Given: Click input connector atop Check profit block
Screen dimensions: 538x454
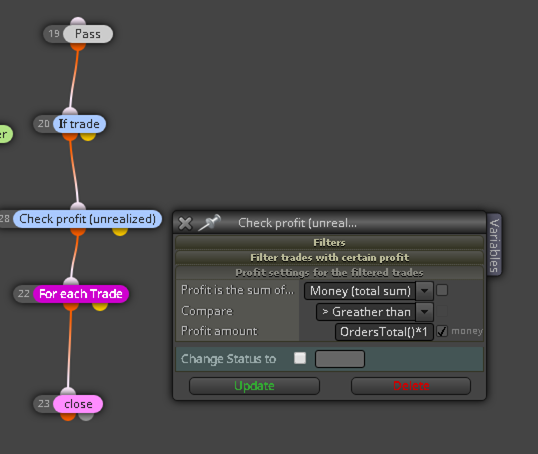Looking at the screenshot, I should [x=78, y=206].
